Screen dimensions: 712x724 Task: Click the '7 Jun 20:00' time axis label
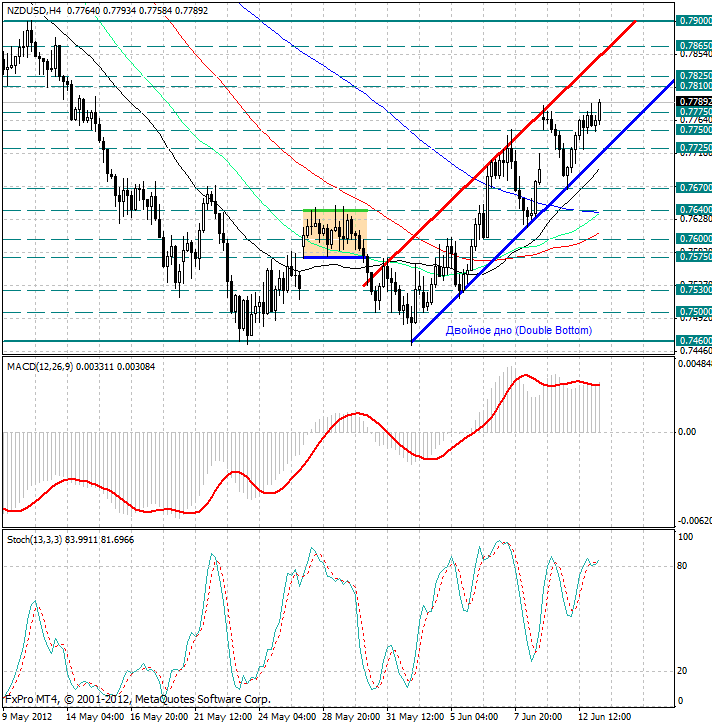pyautogui.click(x=538, y=717)
